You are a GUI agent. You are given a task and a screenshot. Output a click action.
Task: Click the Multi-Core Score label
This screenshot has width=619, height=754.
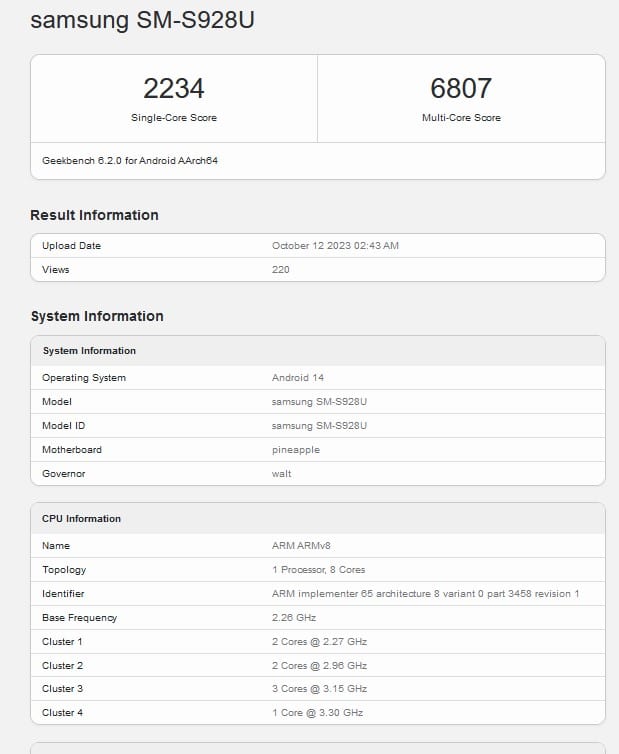click(461, 118)
